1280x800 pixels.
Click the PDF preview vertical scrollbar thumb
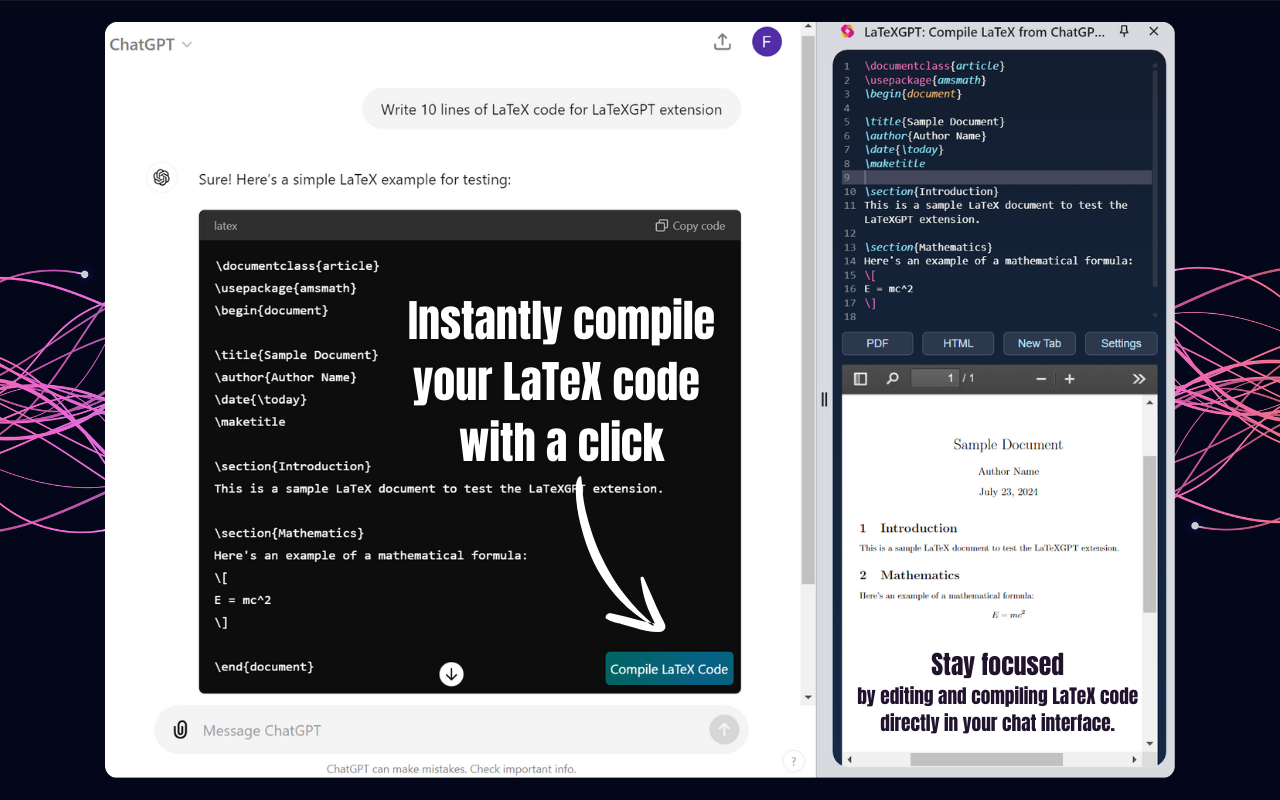tap(1149, 534)
